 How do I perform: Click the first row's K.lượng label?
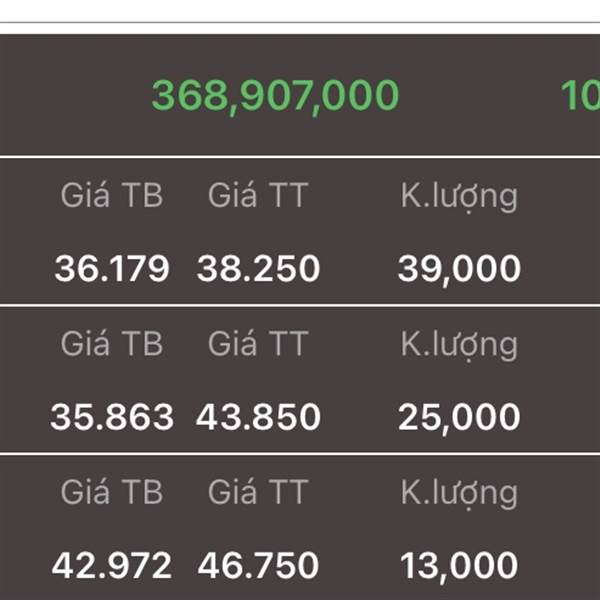coord(459,198)
